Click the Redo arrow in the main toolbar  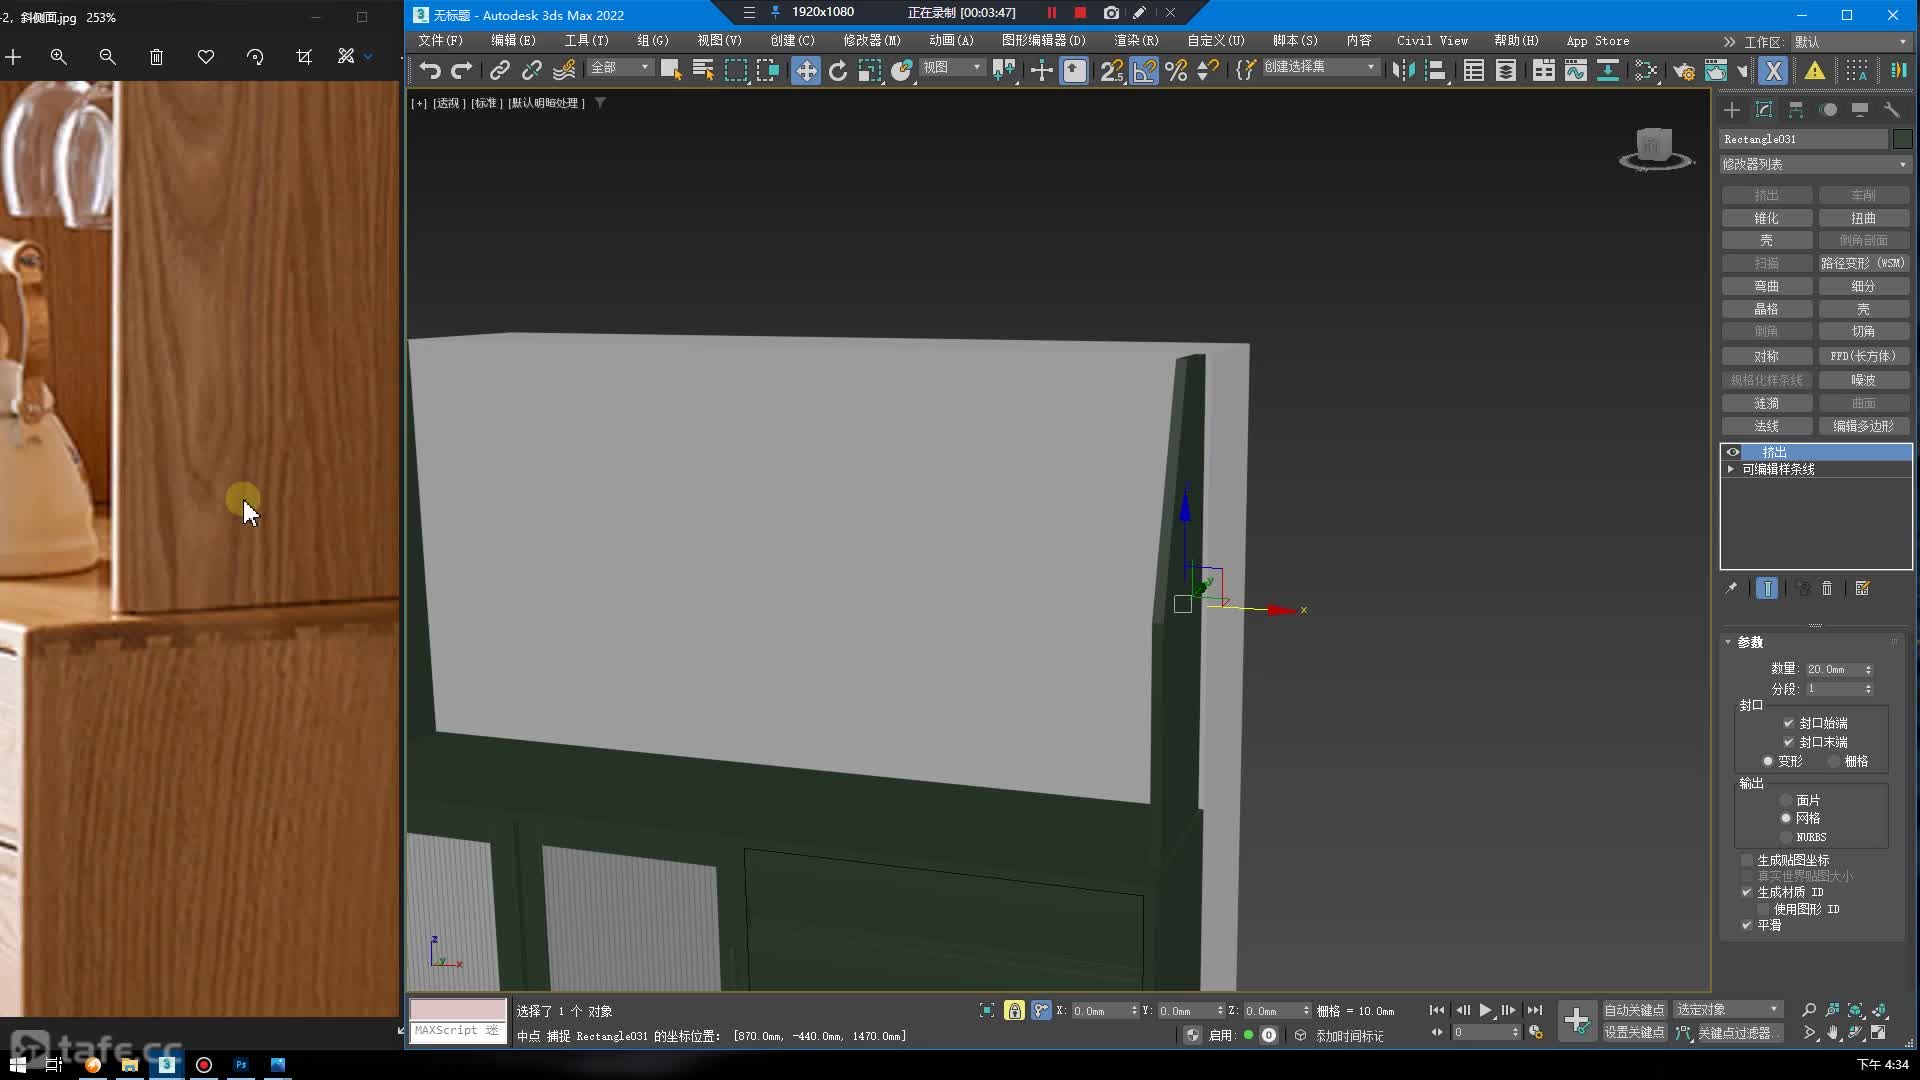click(x=462, y=70)
